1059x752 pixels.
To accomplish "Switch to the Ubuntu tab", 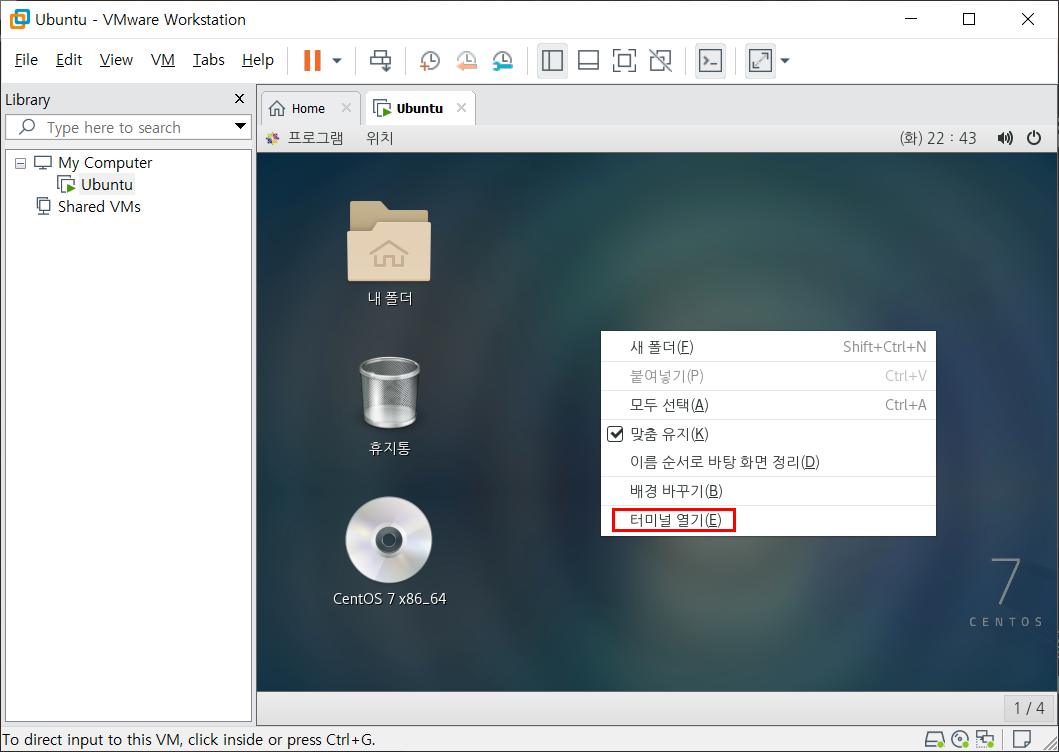I will (419, 108).
